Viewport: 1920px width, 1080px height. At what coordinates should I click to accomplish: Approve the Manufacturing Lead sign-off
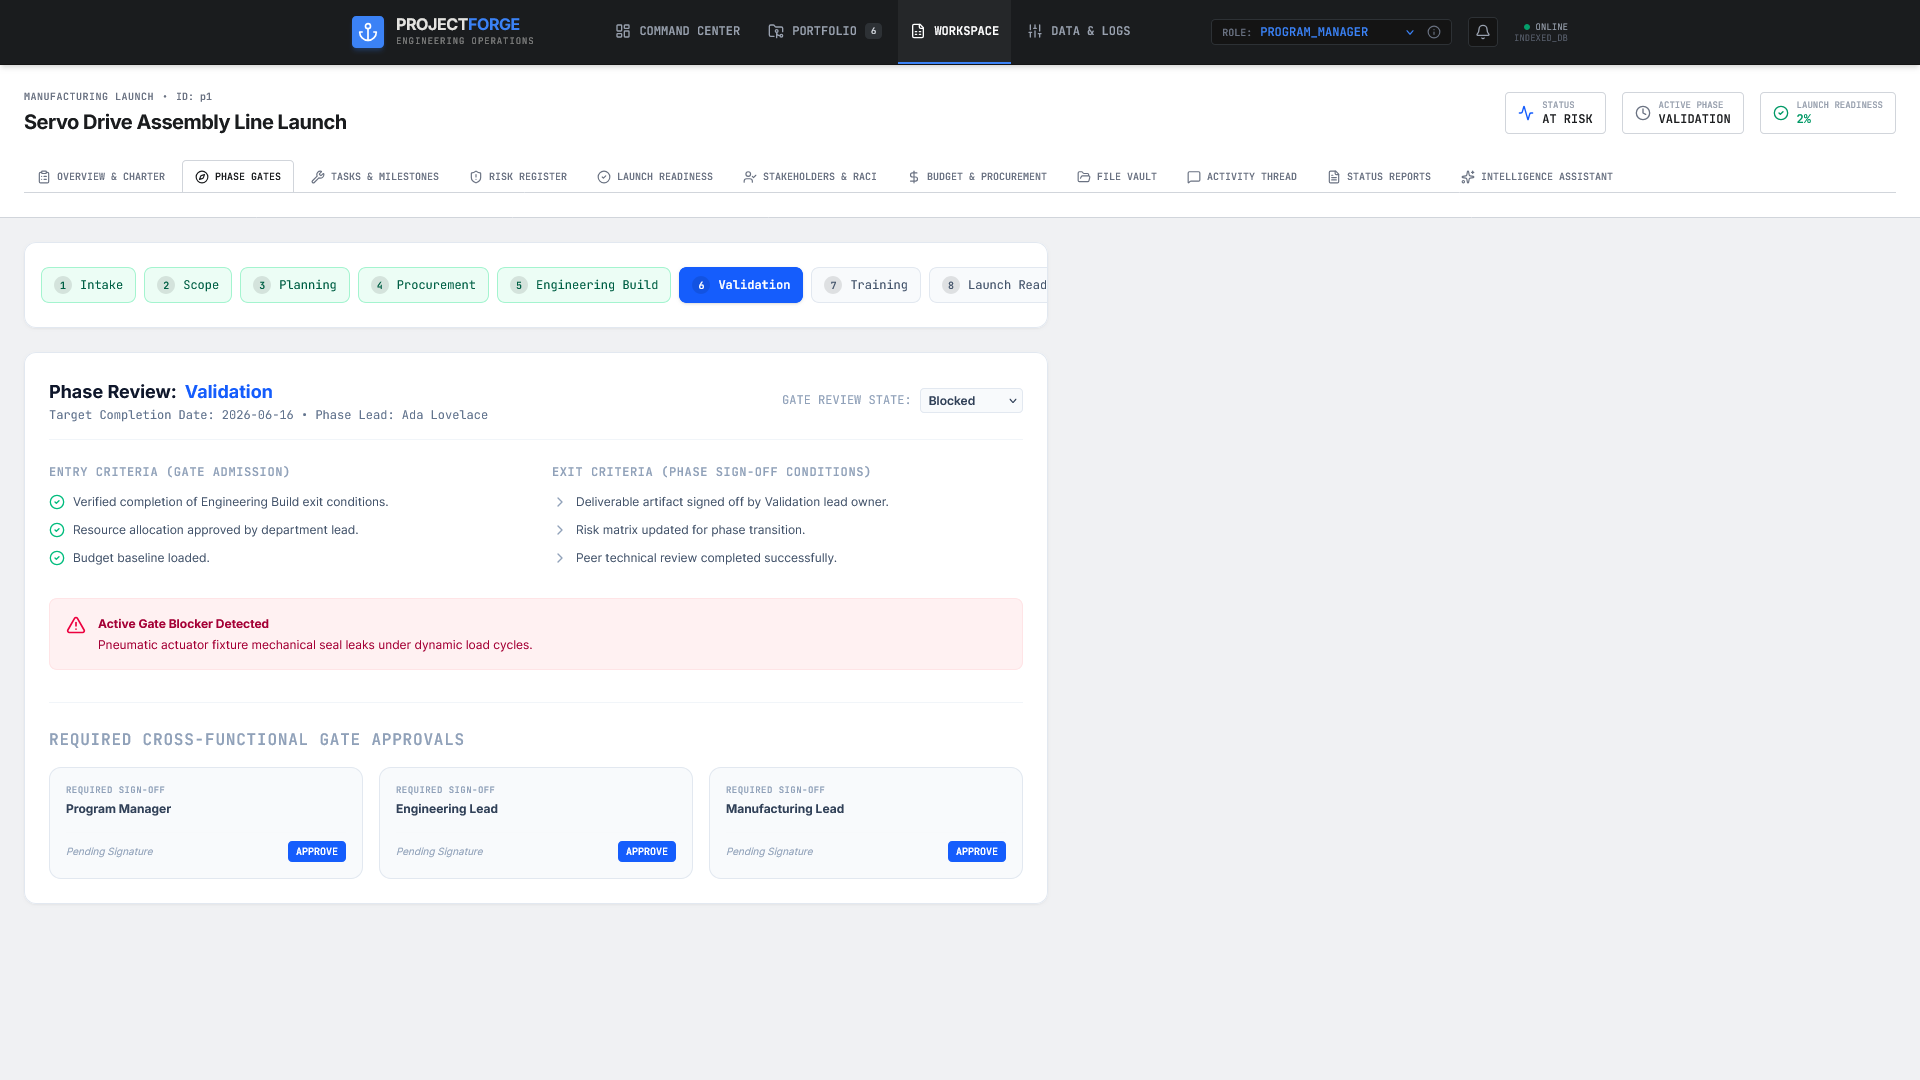click(x=977, y=852)
